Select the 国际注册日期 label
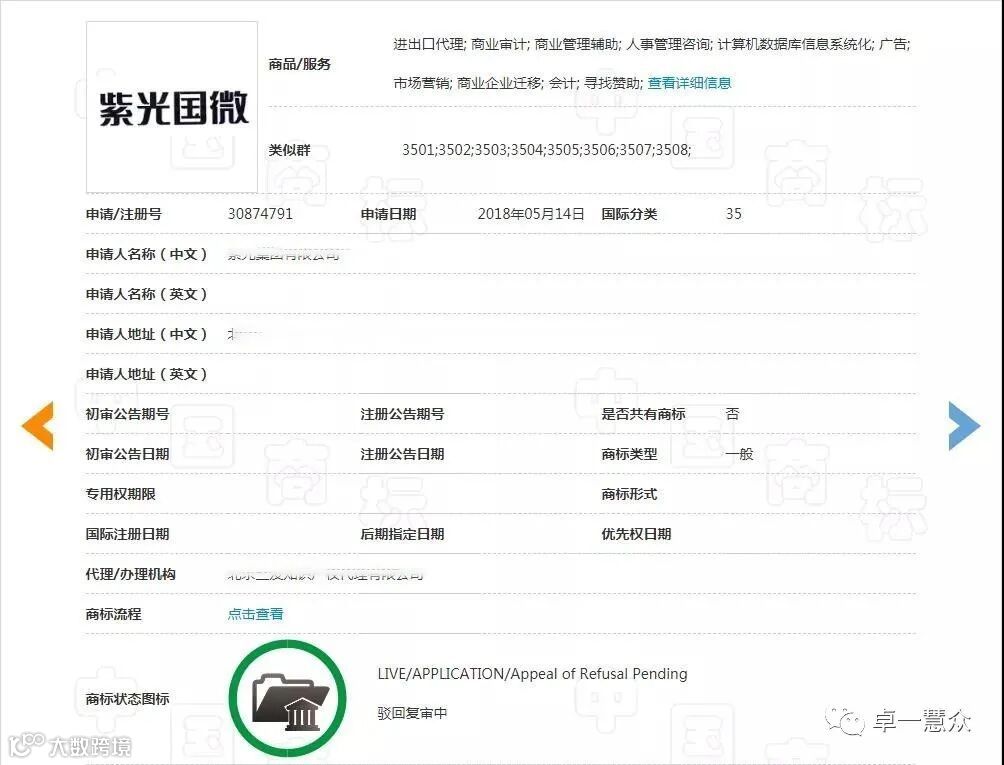Viewport: 1004px width, 765px height. [127, 534]
